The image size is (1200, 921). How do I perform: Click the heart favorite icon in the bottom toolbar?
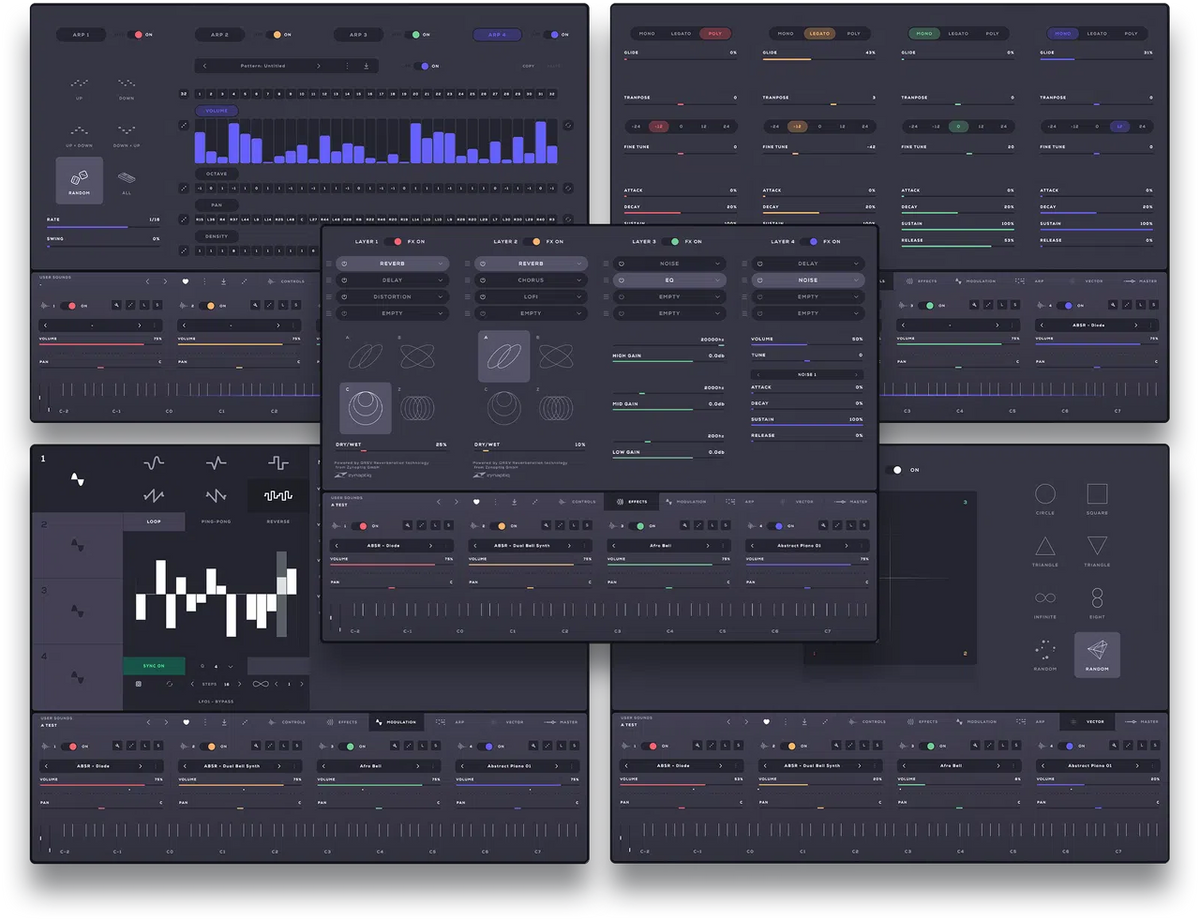(477, 501)
